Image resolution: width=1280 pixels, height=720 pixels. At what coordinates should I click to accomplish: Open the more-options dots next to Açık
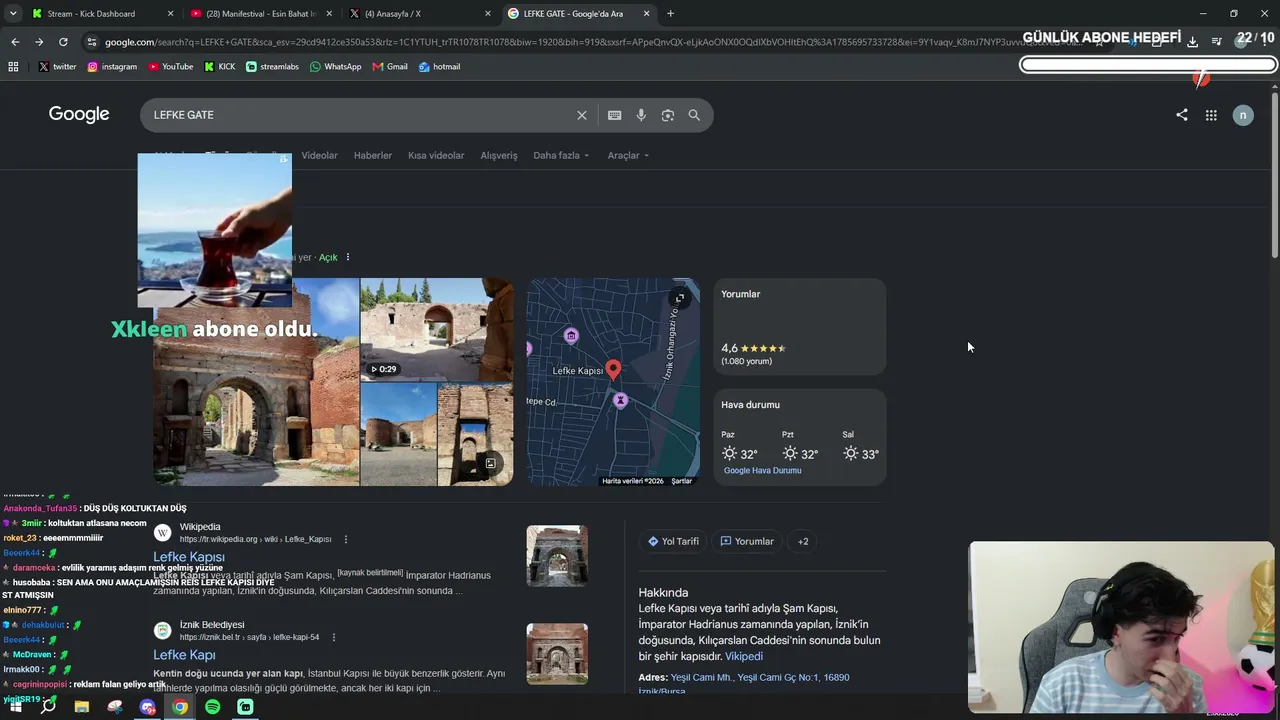click(x=348, y=258)
